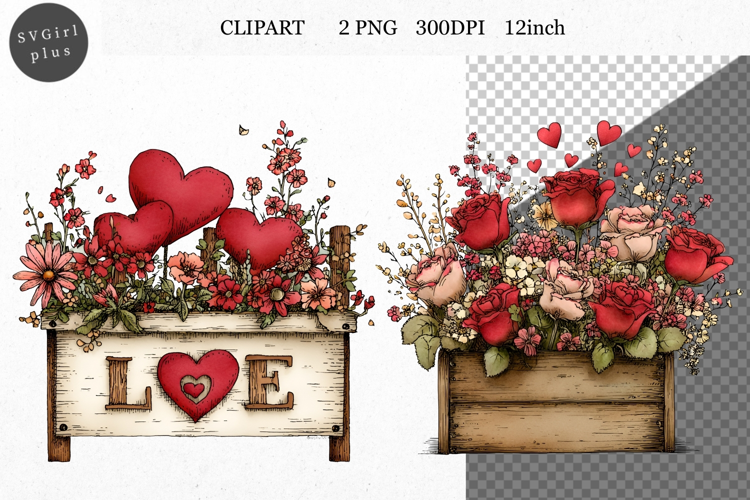
Task: Click the pink daisy on the white planter
Action: tap(44, 270)
